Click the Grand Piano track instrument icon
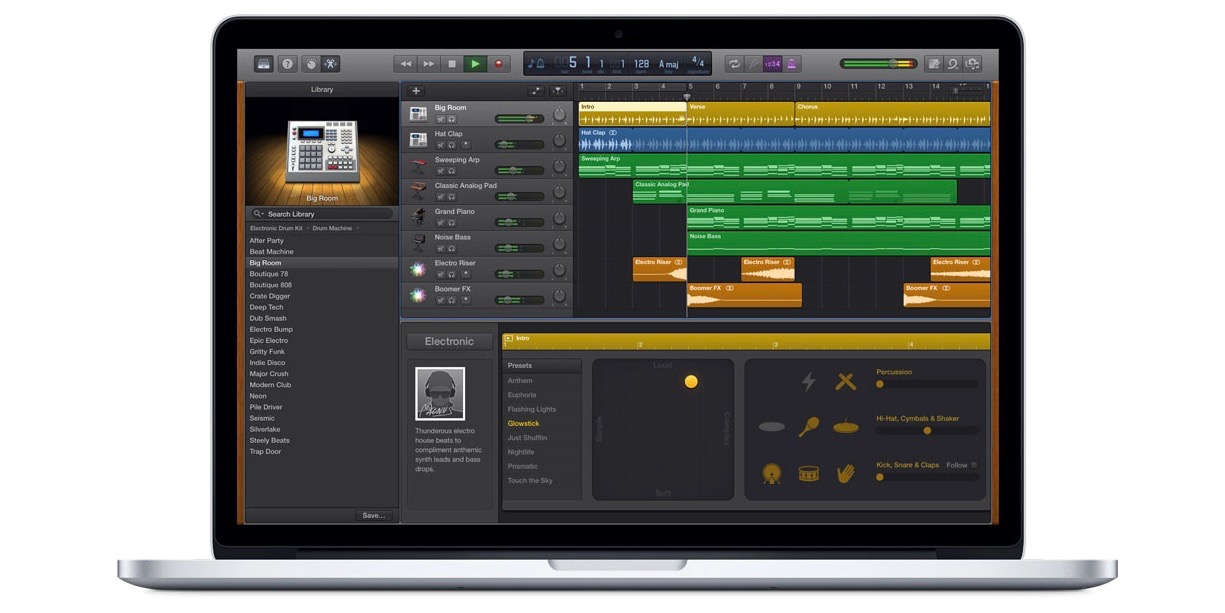 pyautogui.click(x=418, y=216)
